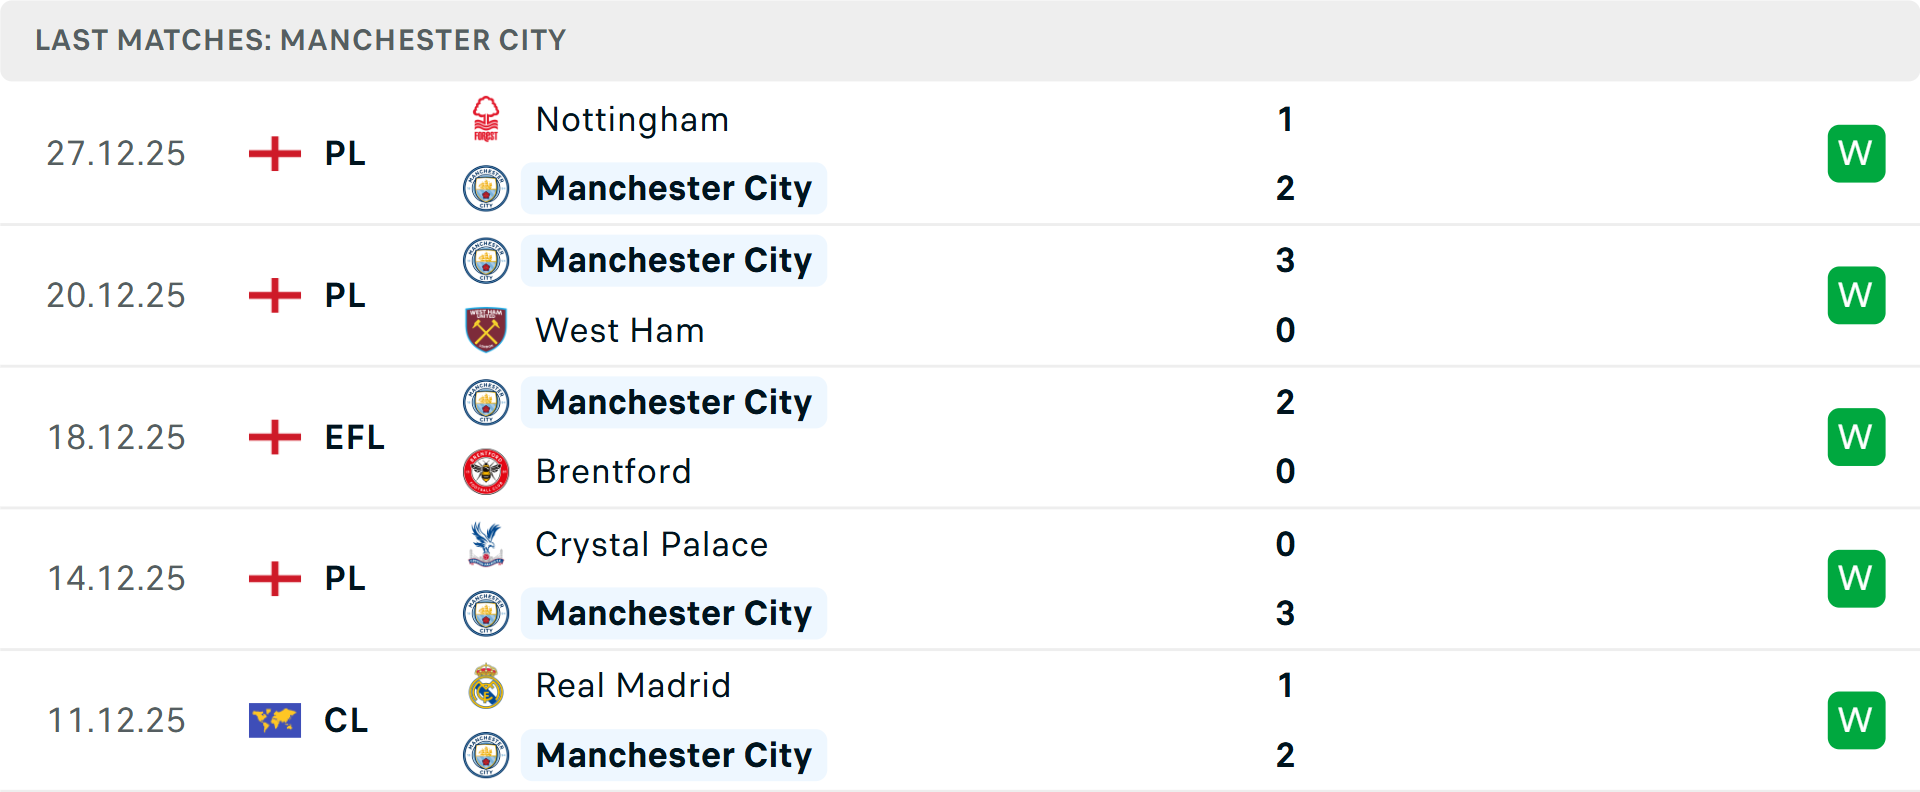Click the England flag beside EFL
Viewport: 1920px width, 792px height.
275,437
